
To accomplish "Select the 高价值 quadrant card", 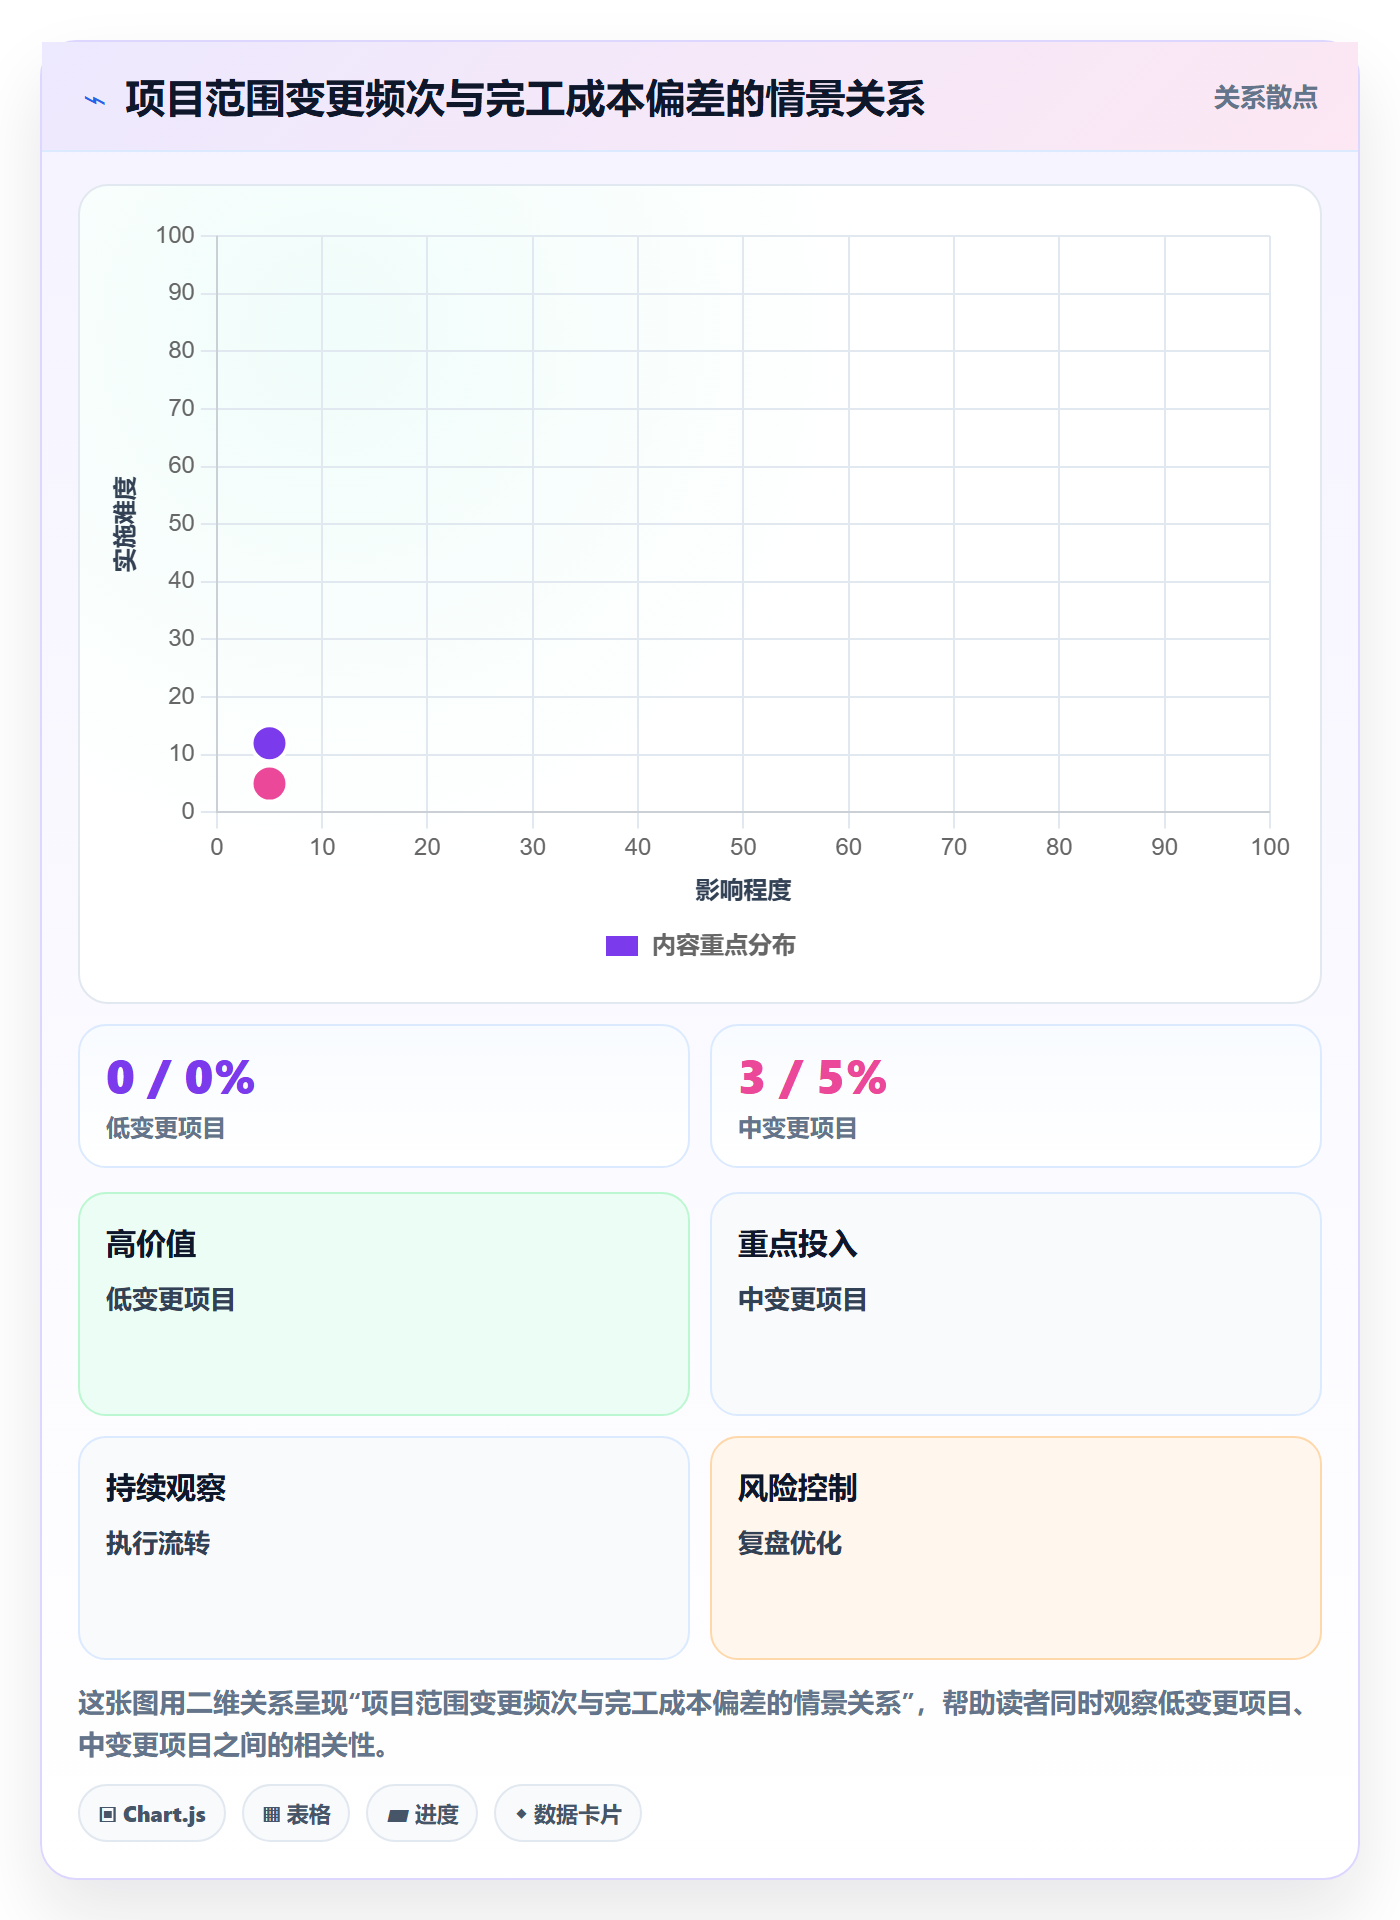I will 384,1304.
